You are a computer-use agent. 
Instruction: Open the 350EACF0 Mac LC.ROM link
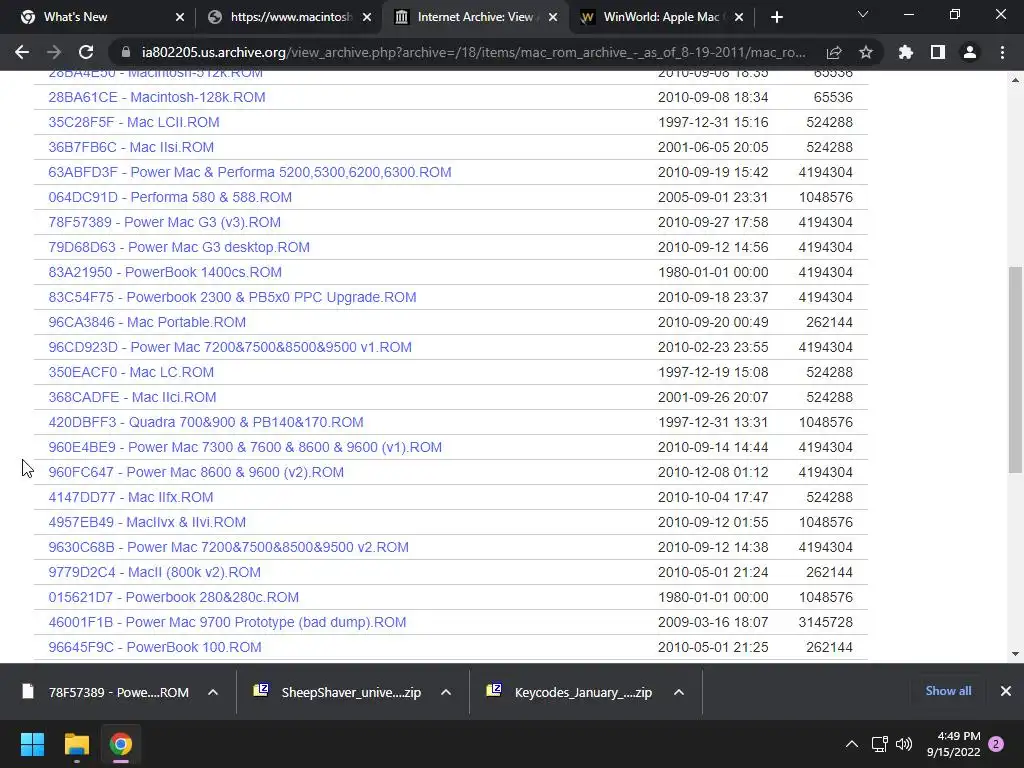coord(131,372)
